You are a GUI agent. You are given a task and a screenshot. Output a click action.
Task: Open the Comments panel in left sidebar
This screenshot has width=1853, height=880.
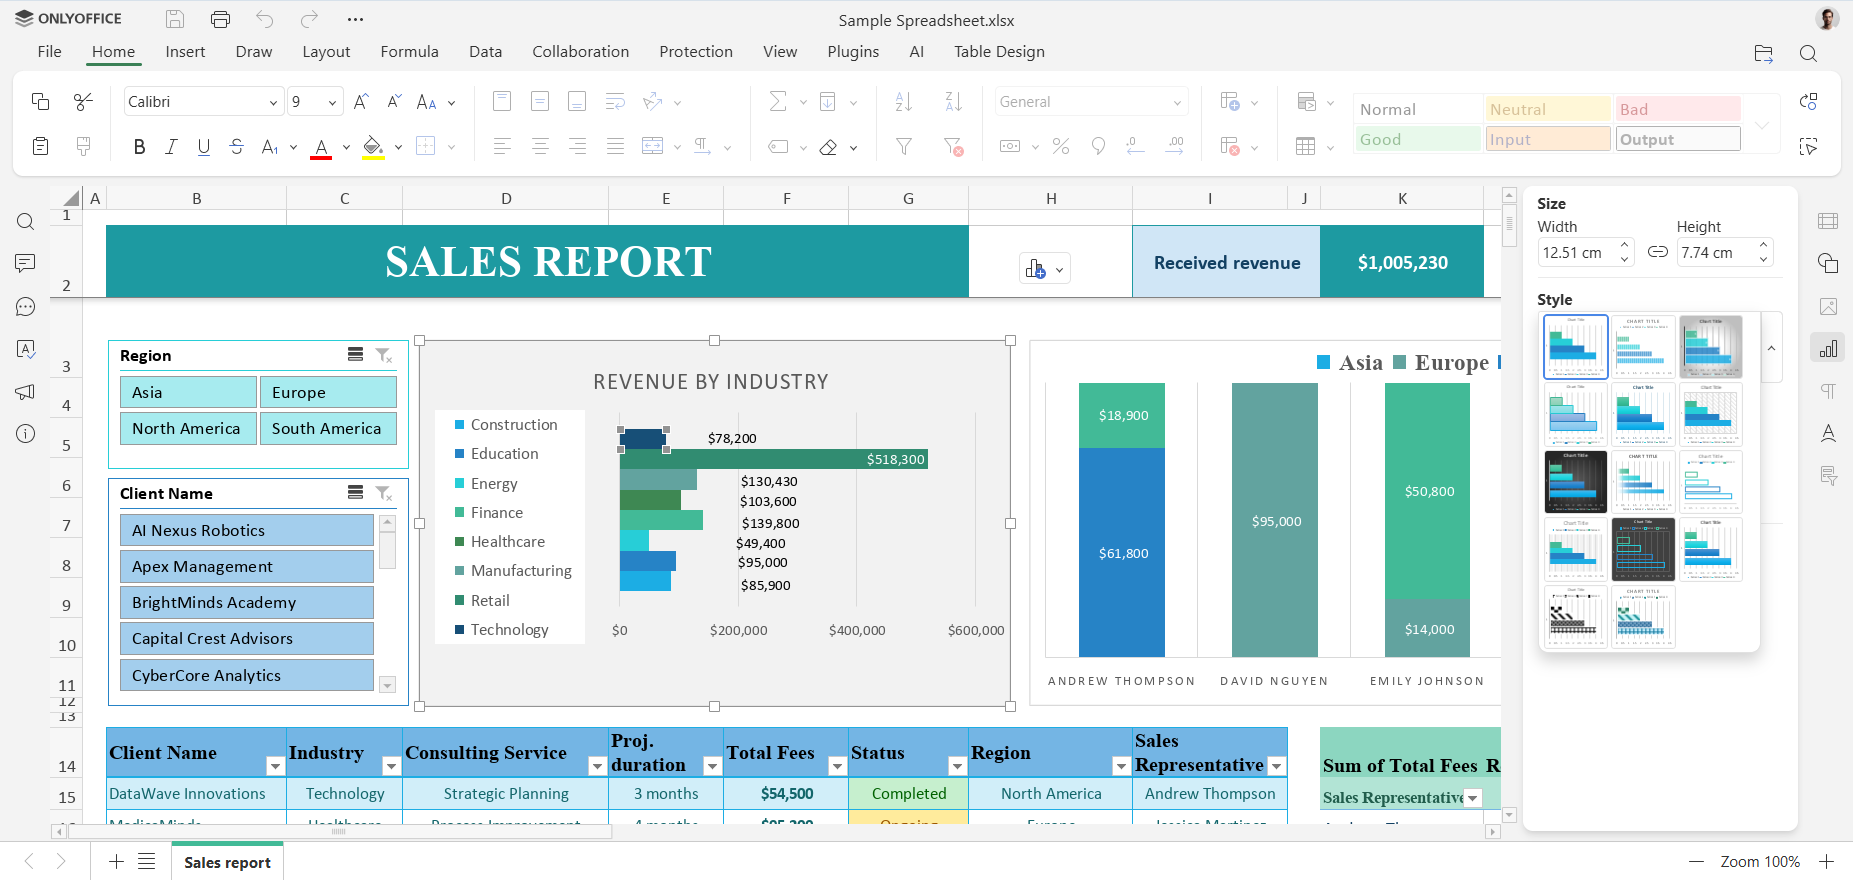pyautogui.click(x=26, y=263)
